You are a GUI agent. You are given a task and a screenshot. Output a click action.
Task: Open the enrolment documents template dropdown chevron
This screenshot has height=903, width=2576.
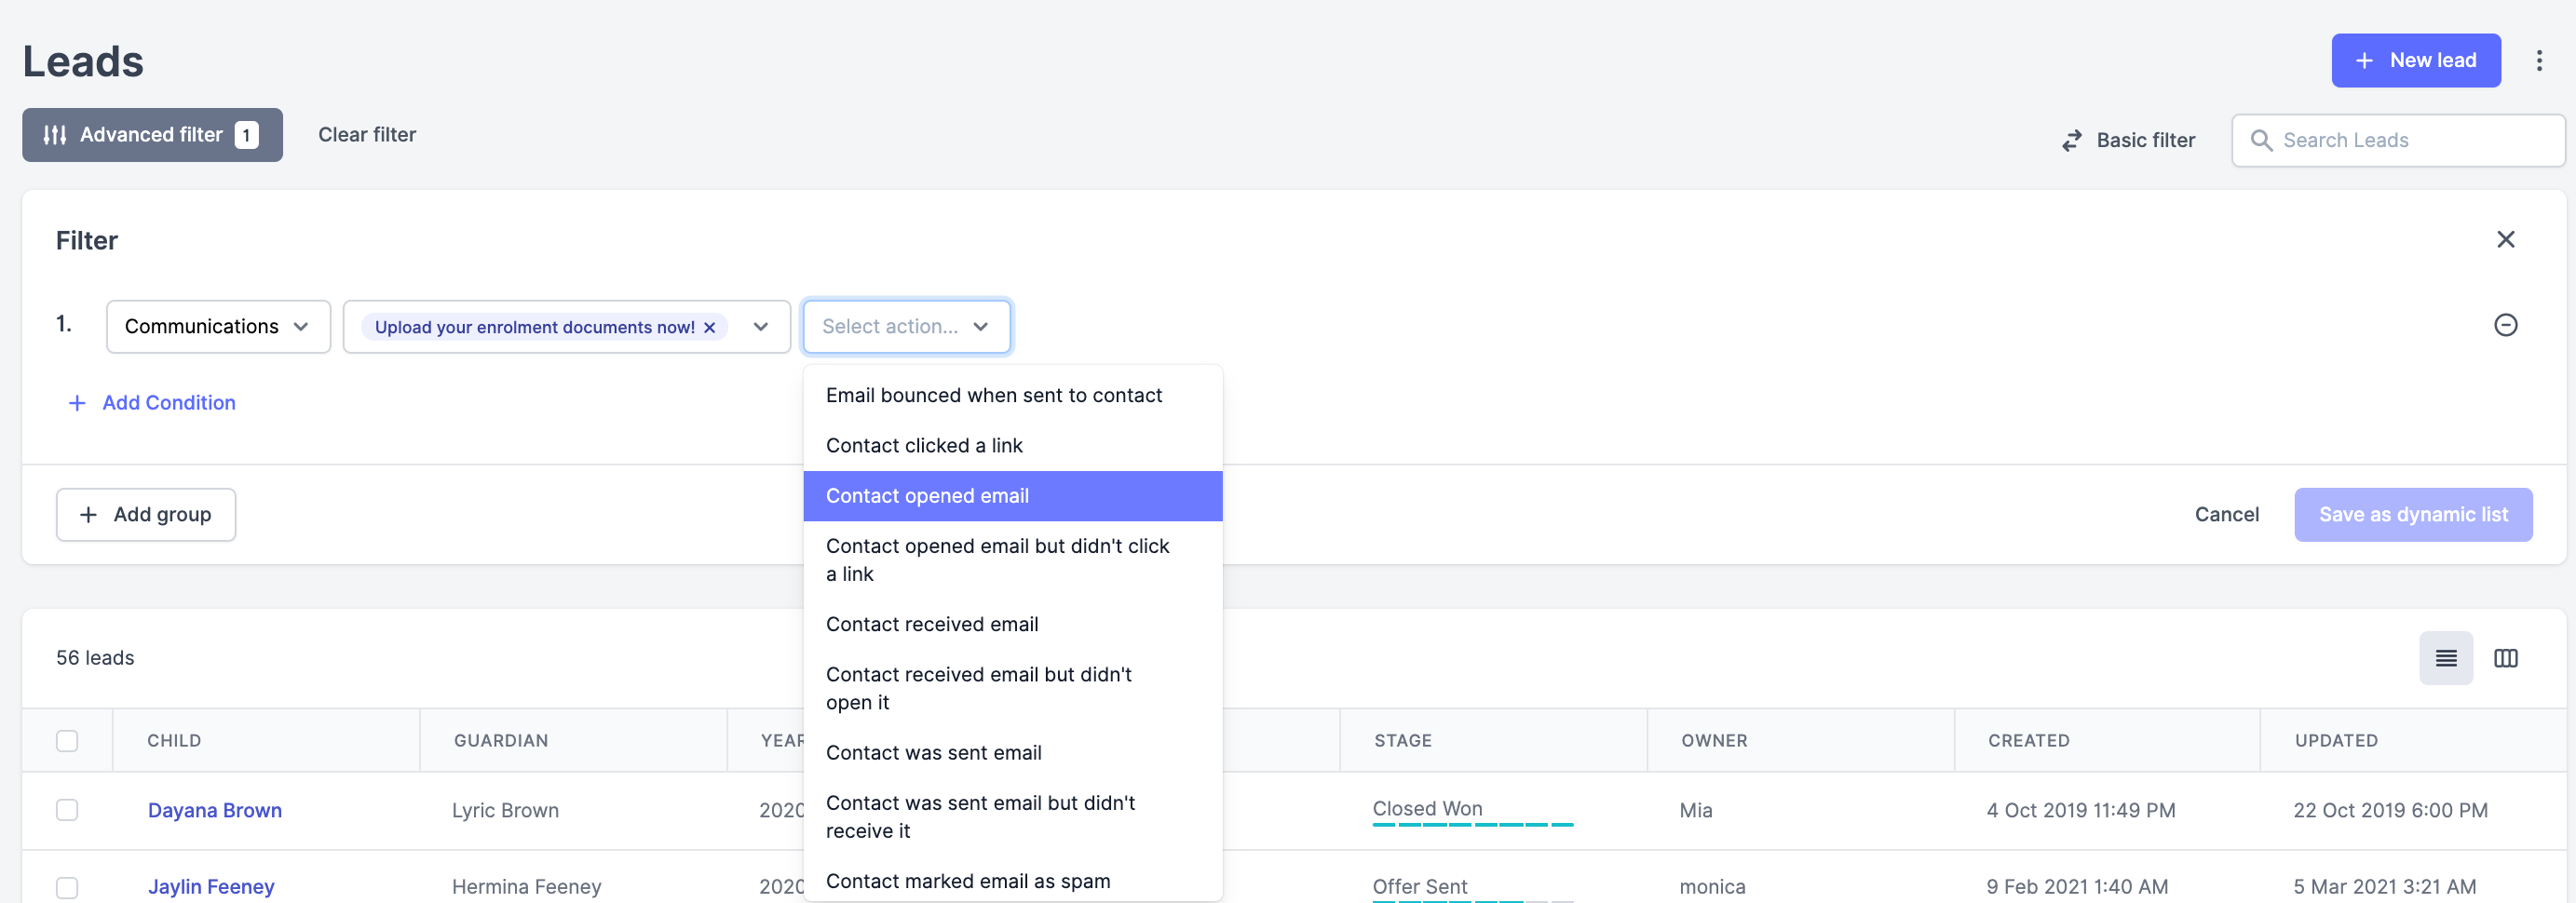pyautogui.click(x=760, y=326)
